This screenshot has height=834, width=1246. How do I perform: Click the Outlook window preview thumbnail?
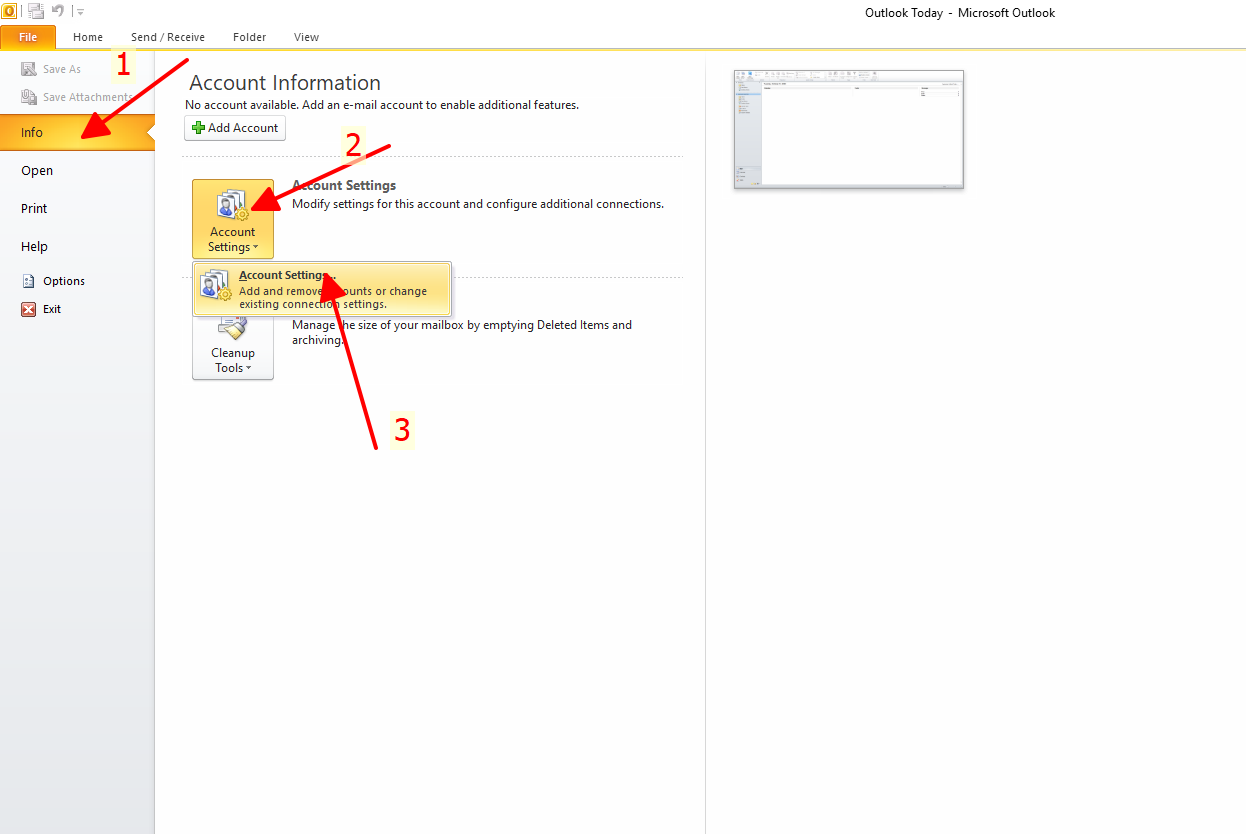point(849,129)
